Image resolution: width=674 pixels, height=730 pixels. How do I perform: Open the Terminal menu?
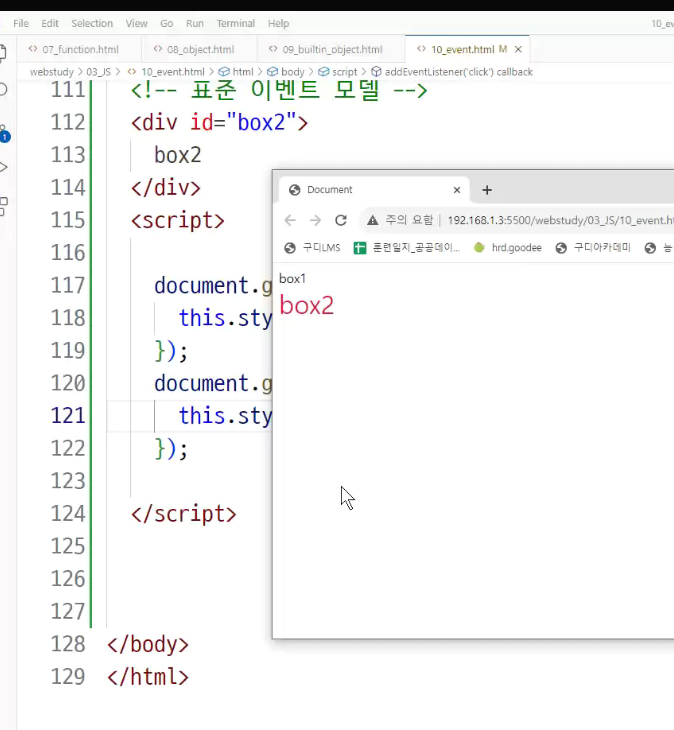click(236, 23)
